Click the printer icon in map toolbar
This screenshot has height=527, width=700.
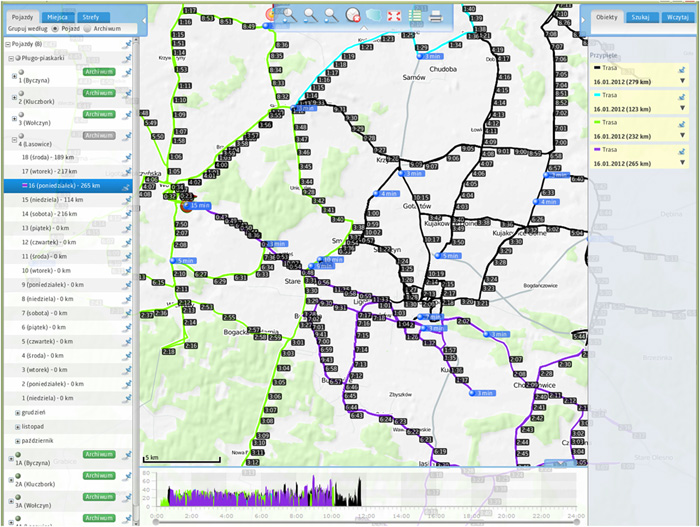click(436, 15)
